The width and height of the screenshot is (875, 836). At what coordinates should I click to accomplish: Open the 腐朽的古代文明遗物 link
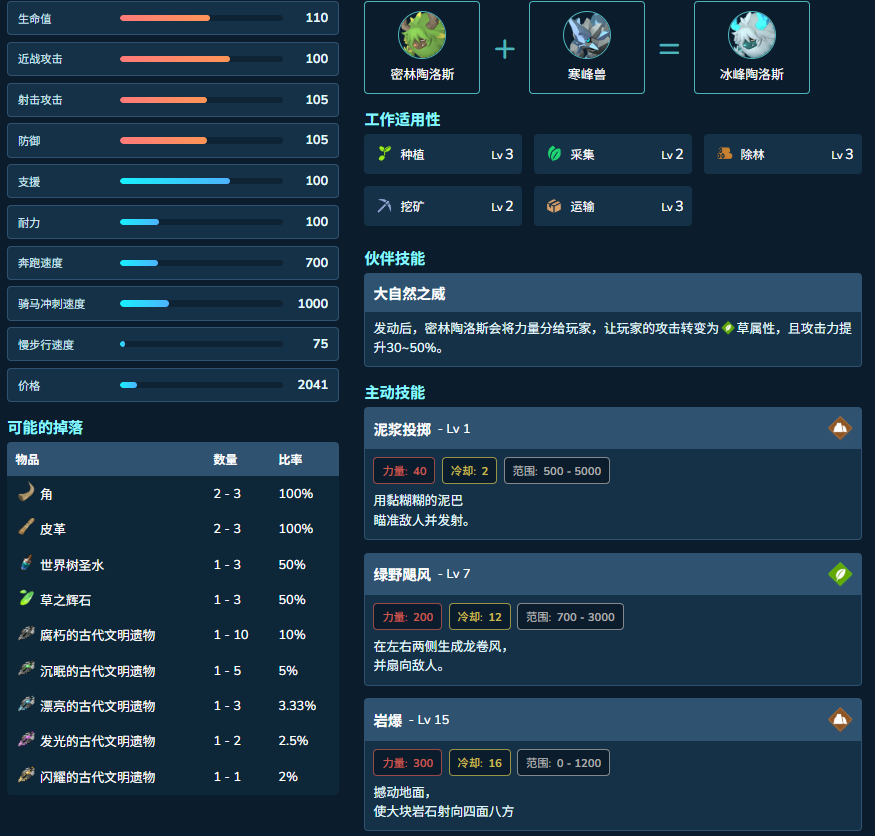[x=98, y=636]
